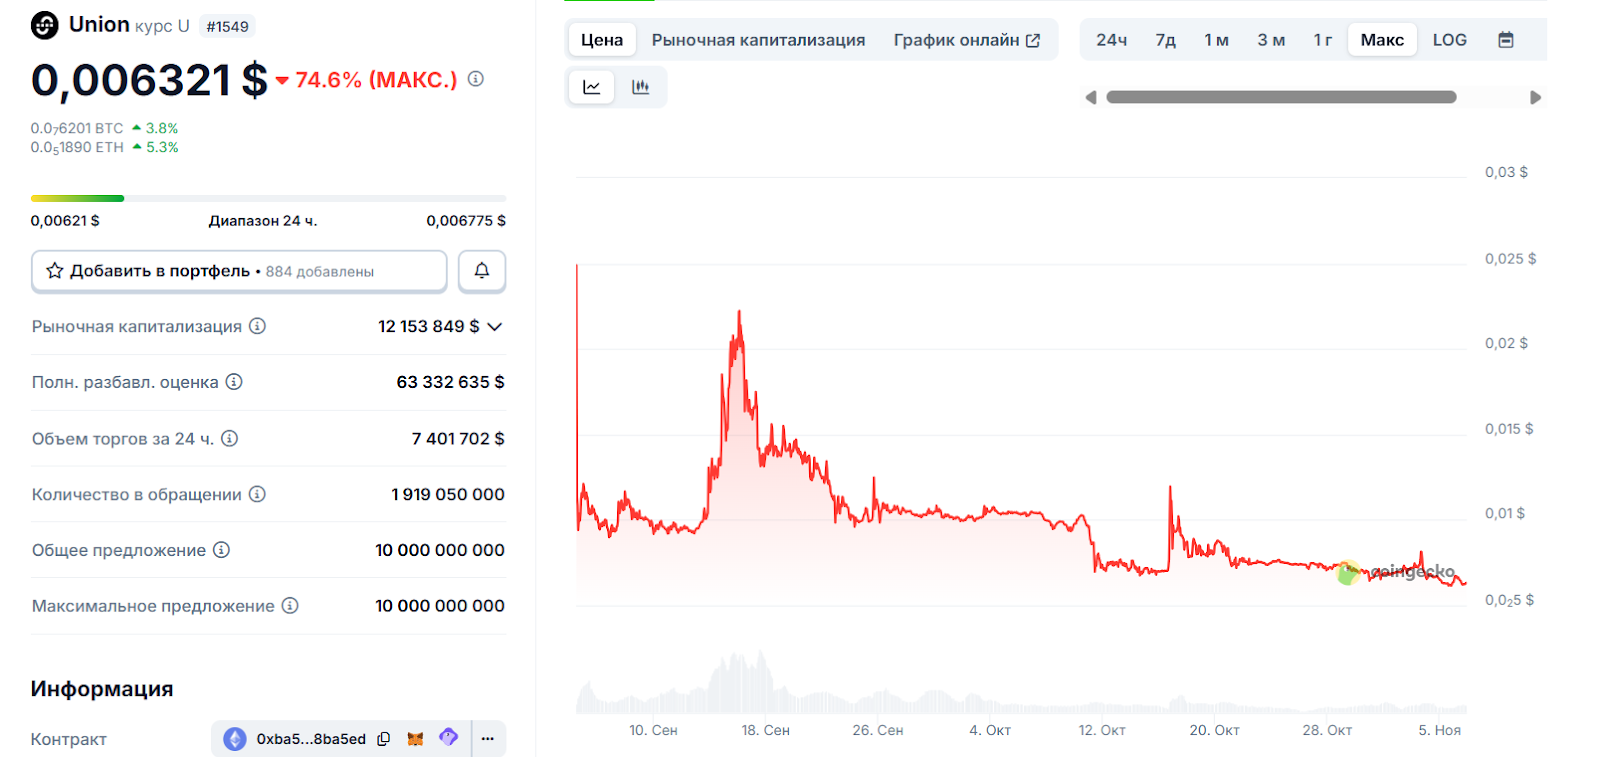Click the info icon beside market capitalization
The width and height of the screenshot is (1600, 757).
[258, 326]
